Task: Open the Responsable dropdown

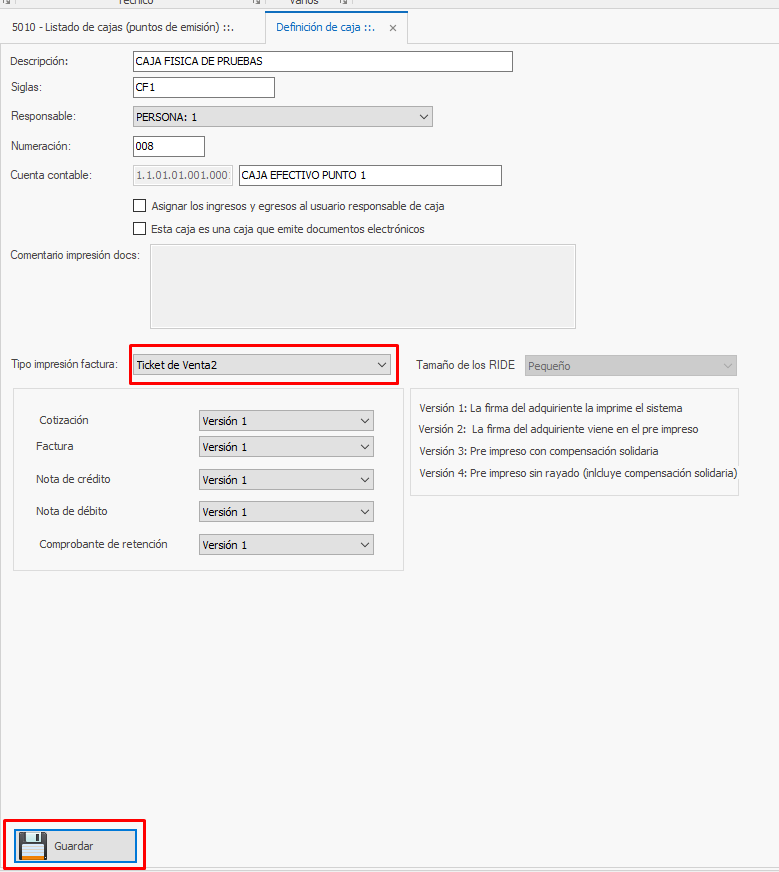Action: (282, 117)
